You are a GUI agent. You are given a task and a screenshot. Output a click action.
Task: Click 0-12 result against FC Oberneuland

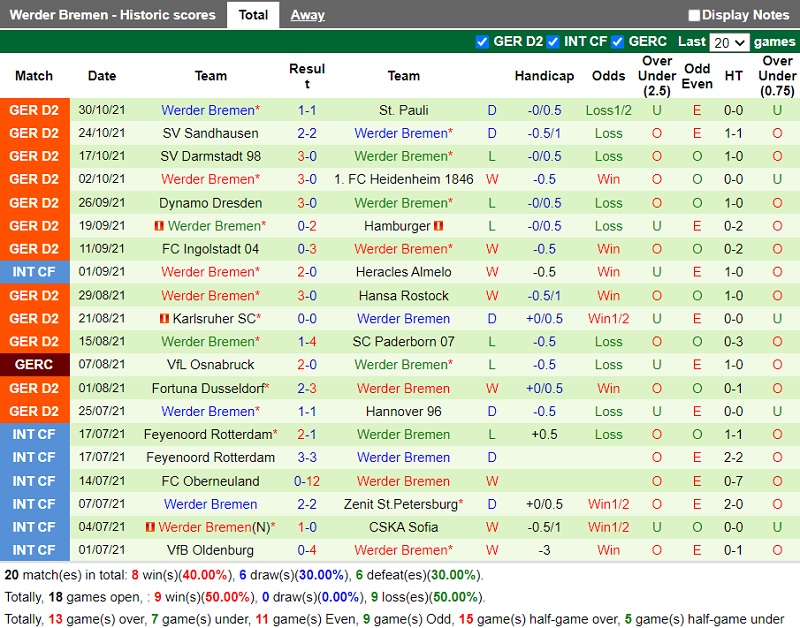pyautogui.click(x=307, y=481)
